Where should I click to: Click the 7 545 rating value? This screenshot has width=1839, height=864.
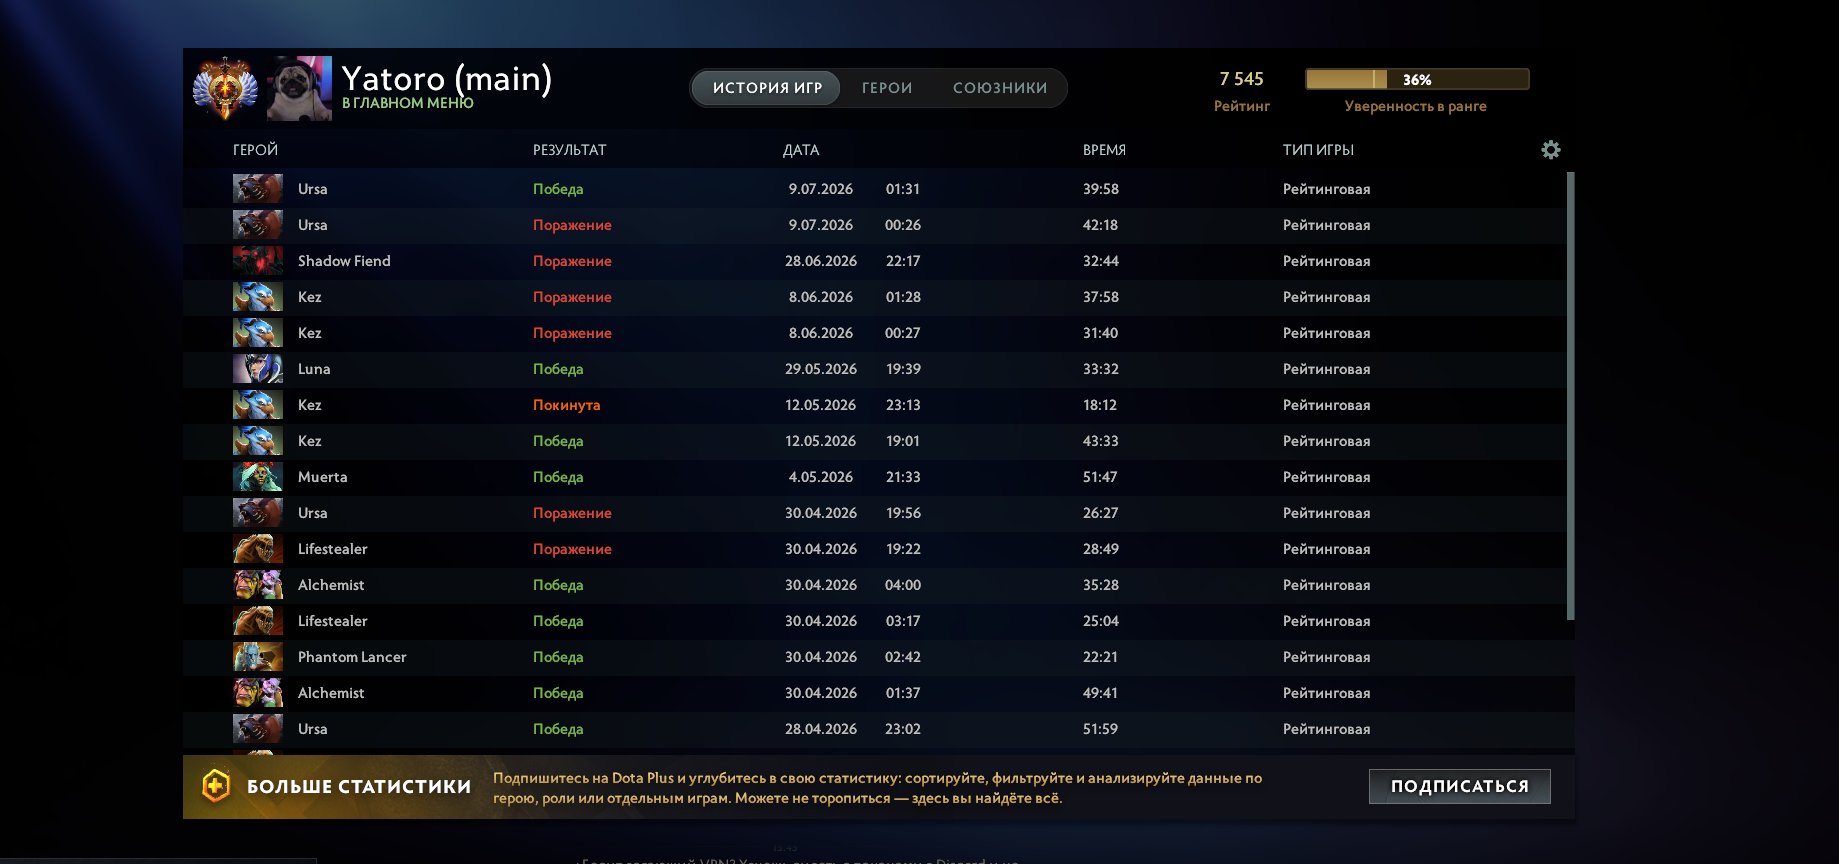pos(1241,79)
